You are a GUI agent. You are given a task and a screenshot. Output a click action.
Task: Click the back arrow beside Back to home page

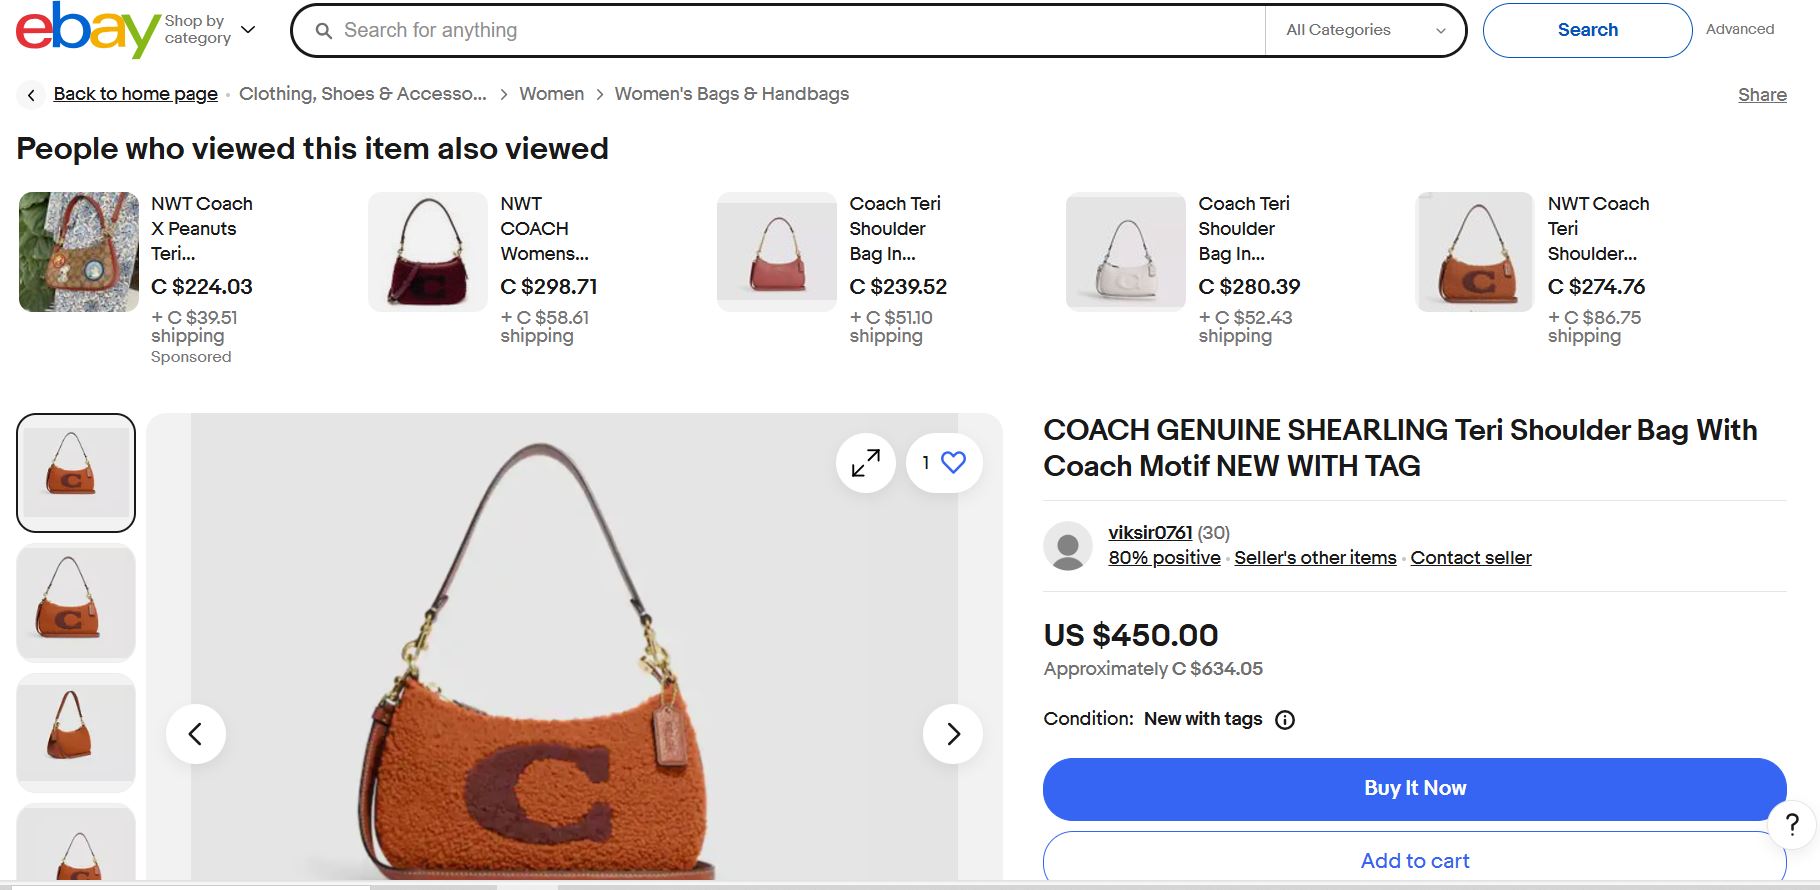point(32,95)
